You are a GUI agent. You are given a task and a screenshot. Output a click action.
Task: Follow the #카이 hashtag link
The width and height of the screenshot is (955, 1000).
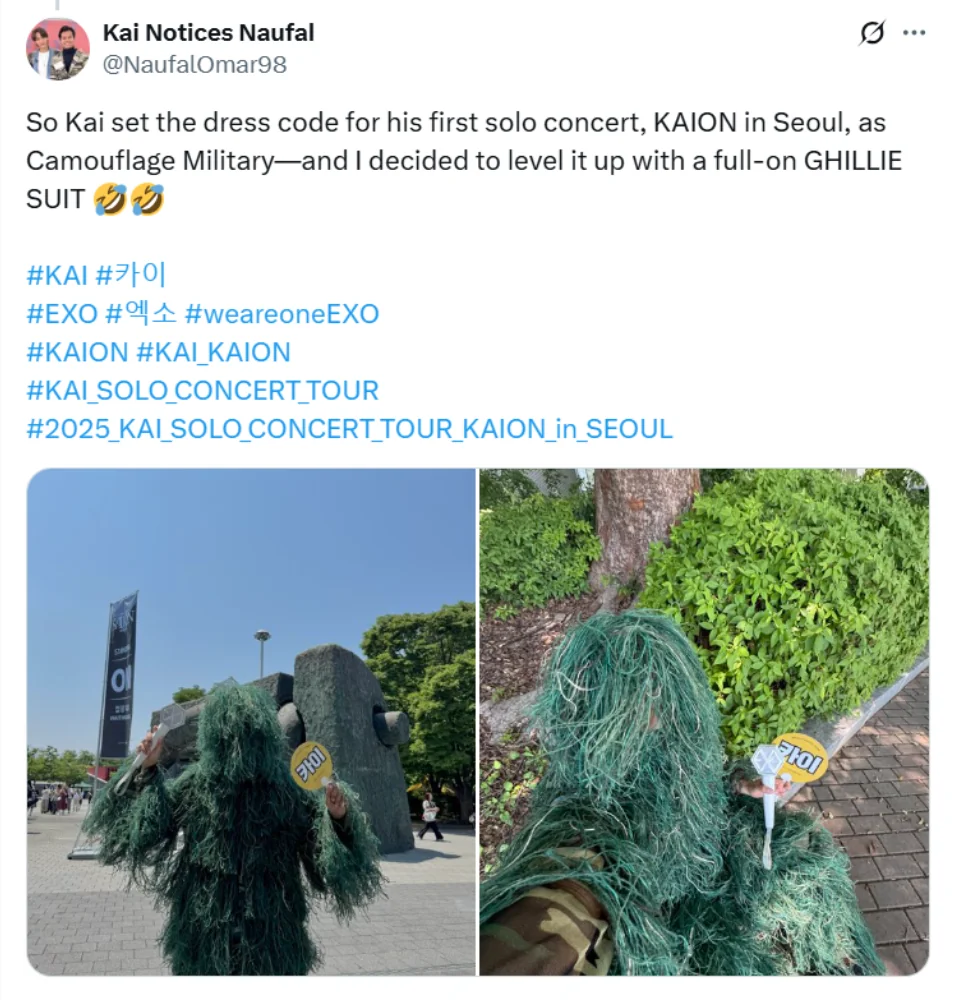pyautogui.click(x=131, y=276)
